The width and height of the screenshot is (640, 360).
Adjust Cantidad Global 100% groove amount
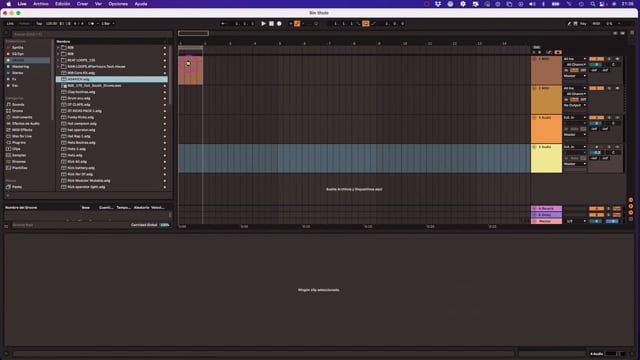[x=164, y=225]
